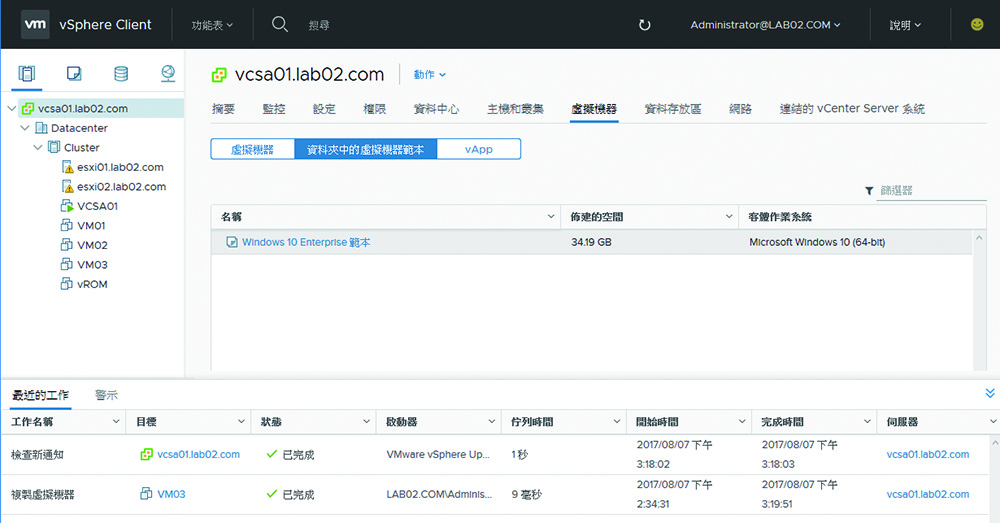Image resolution: width=1000 pixels, height=523 pixels.
Task: Switch to the 資料中心 tab
Action: tap(436, 109)
